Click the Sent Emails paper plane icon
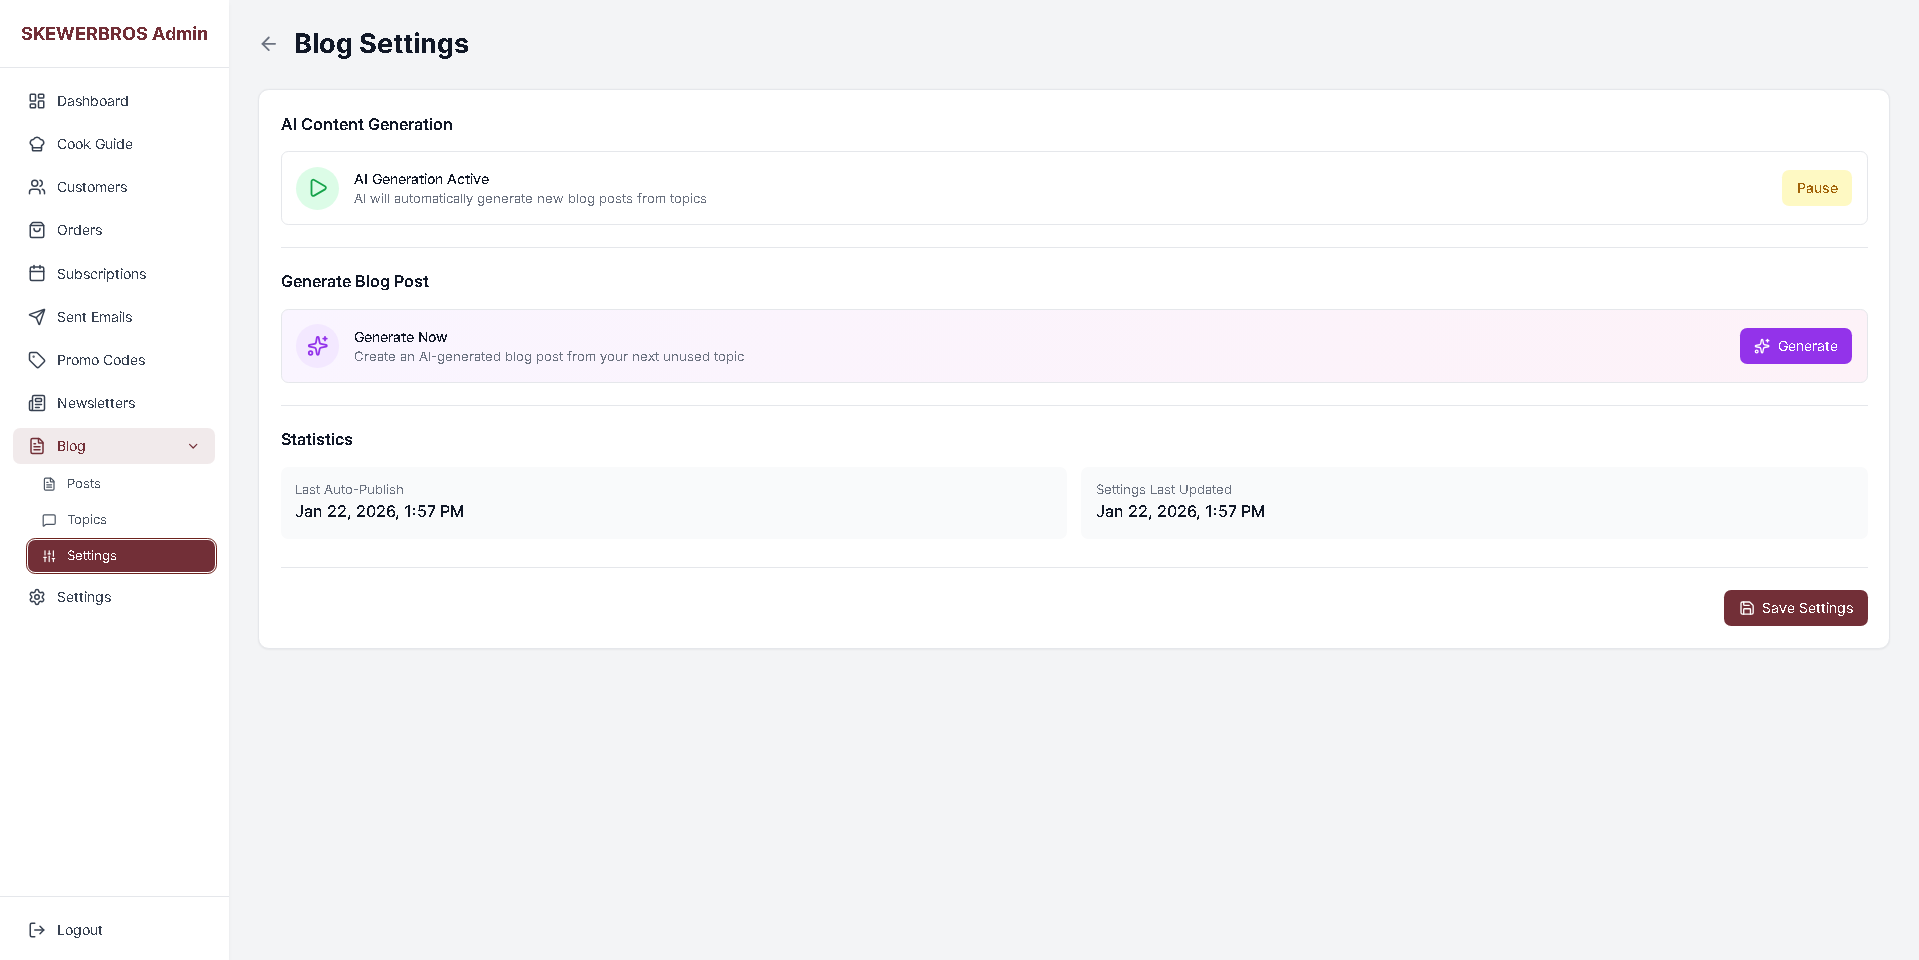This screenshot has height=960, width=1919. click(37, 317)
